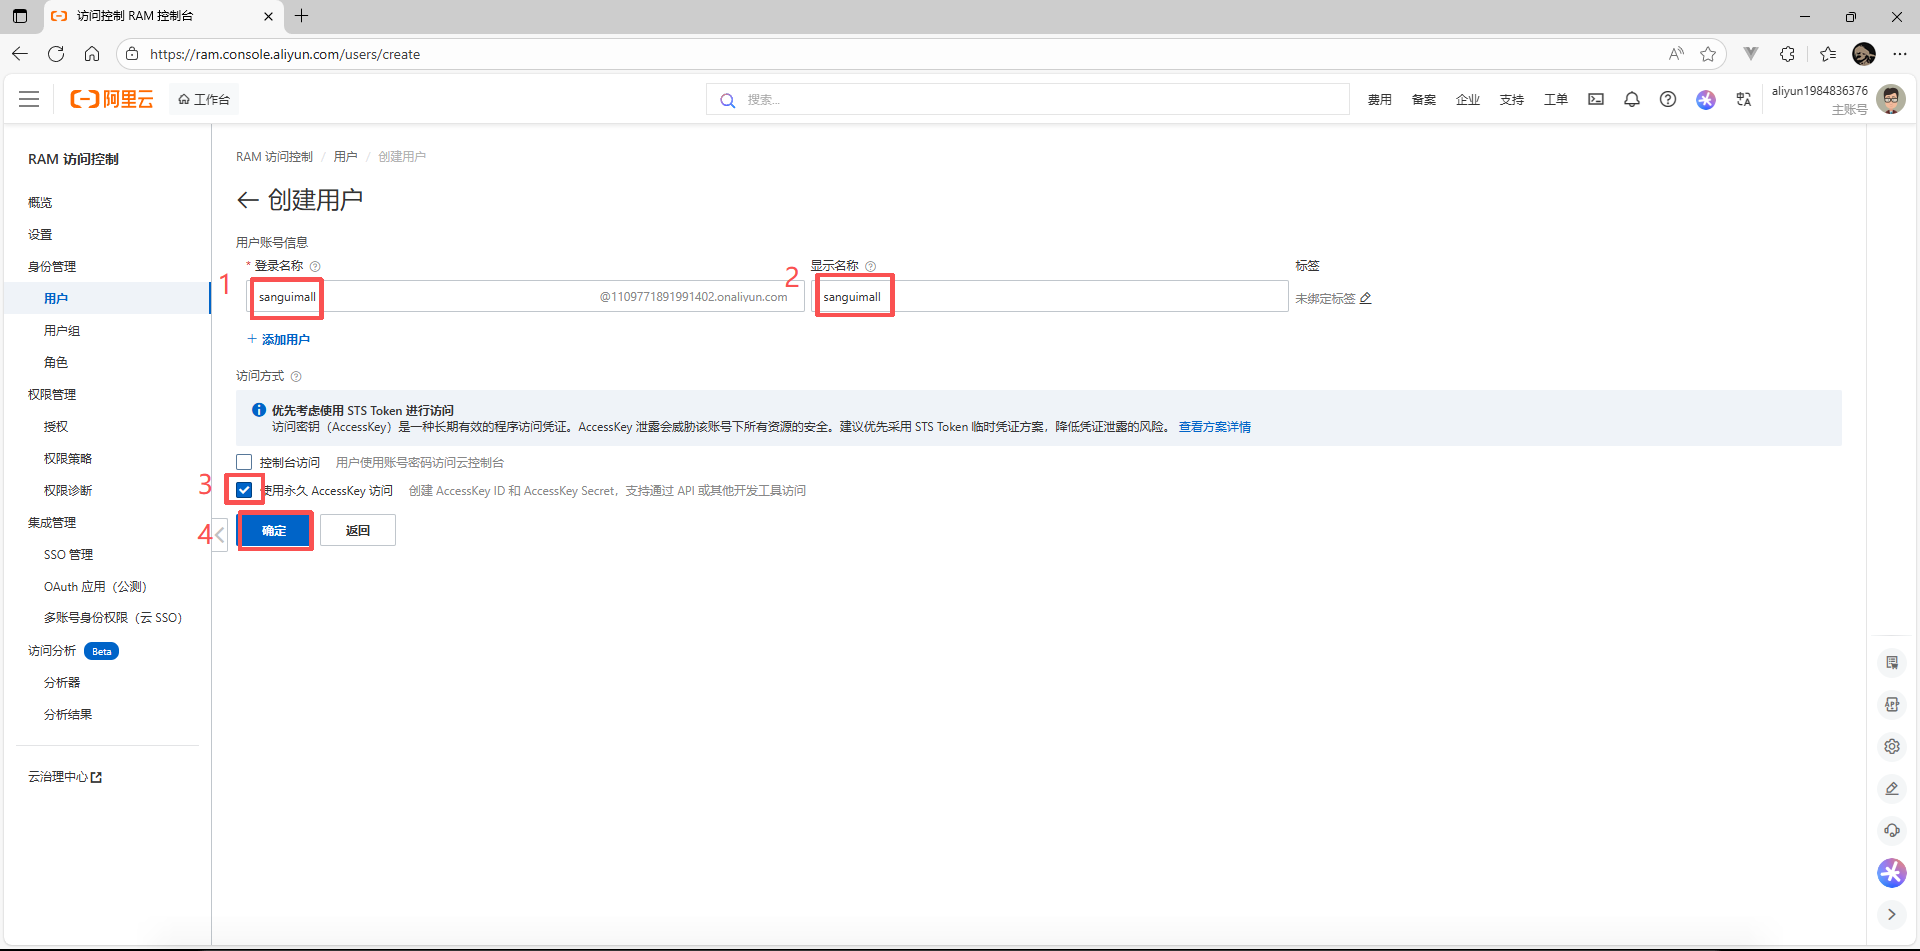
Task: Open the settings gear in the right sidebar
Action: pos(1892,746)
